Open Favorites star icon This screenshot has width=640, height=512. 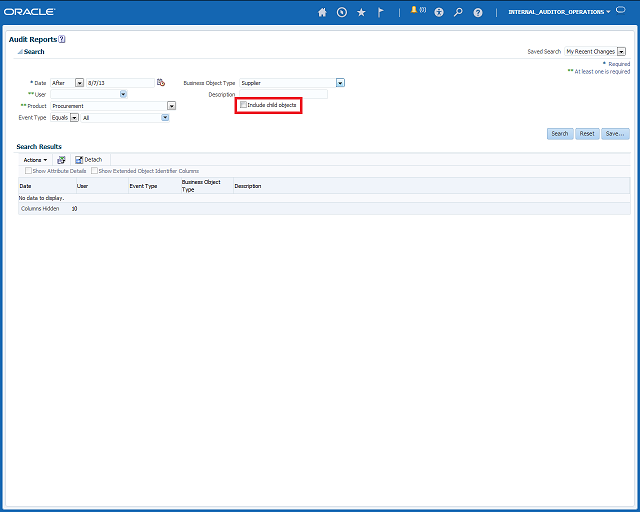[x=361, y=12]
